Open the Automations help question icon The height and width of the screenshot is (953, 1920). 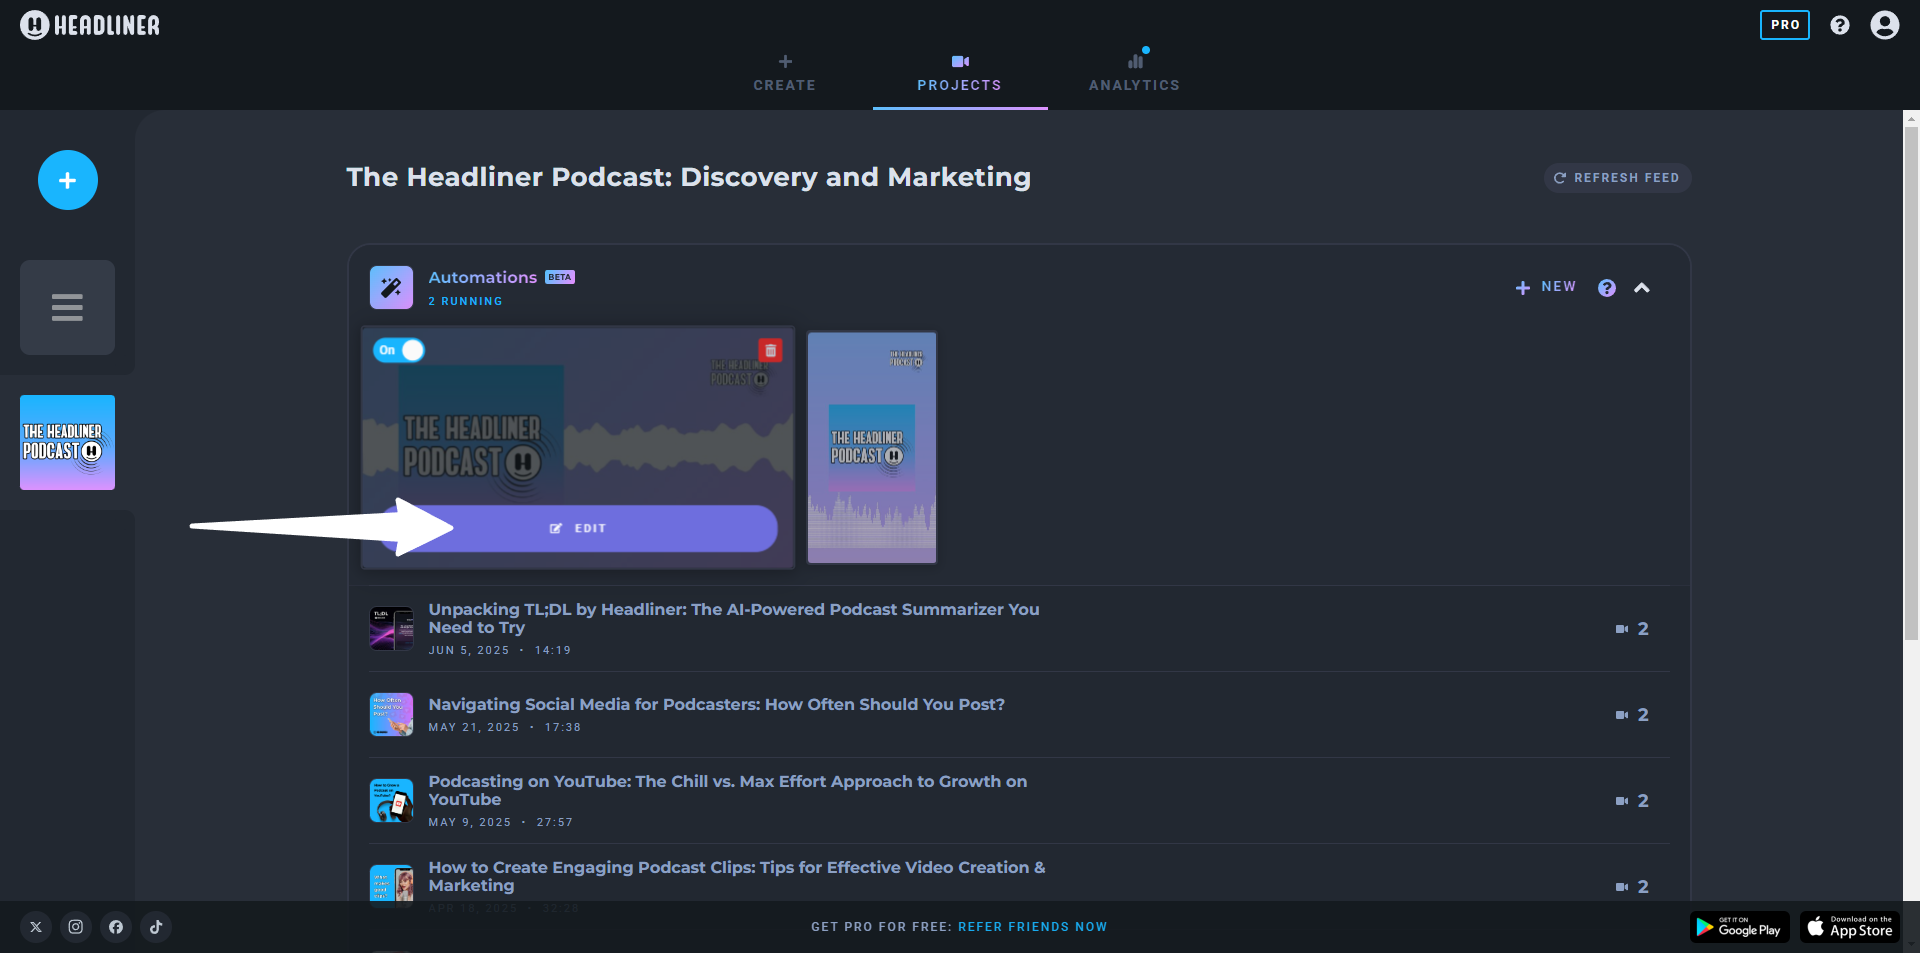pos(1607,288)
